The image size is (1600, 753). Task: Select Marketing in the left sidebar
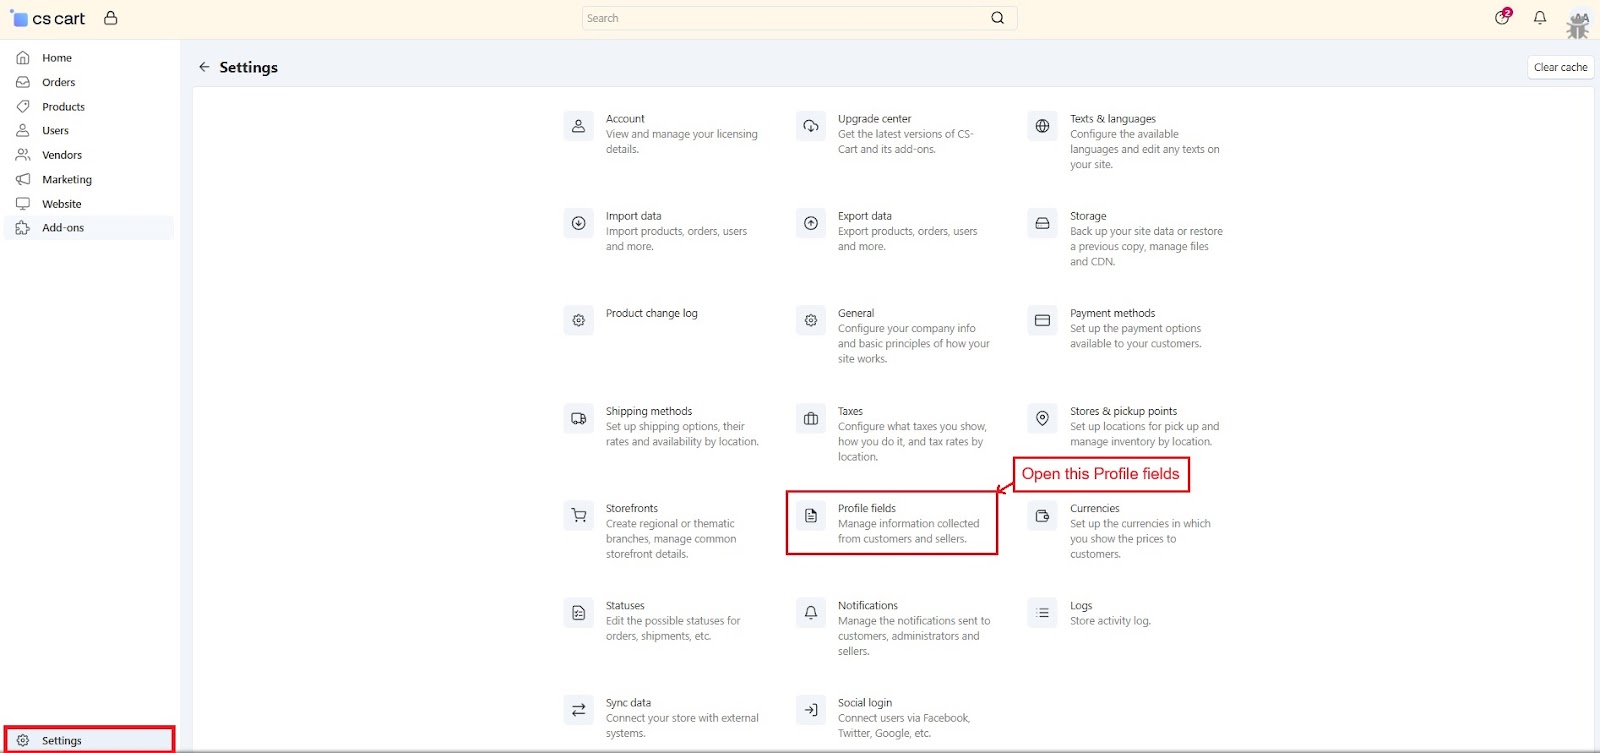[x=67, y=180]
